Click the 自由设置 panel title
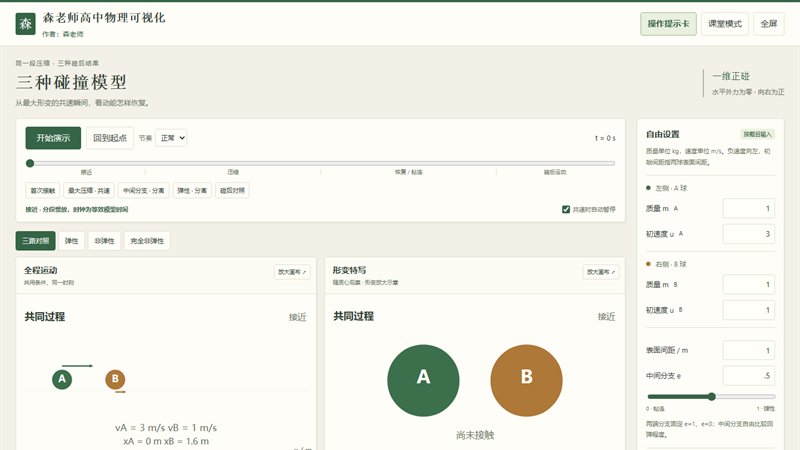800x450 pixels. tap(663, 134)
